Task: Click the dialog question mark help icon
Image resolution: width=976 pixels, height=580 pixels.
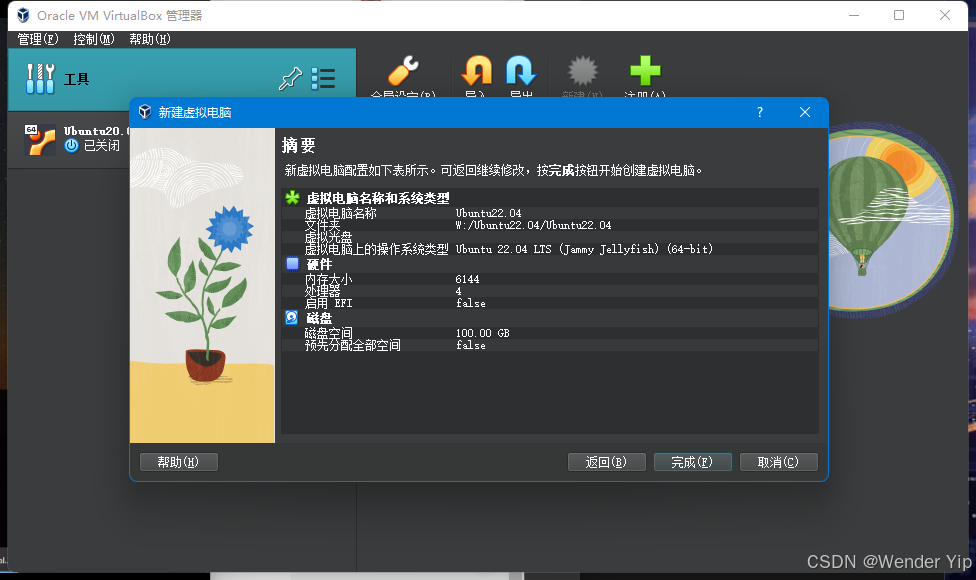Action: (759, 112)
